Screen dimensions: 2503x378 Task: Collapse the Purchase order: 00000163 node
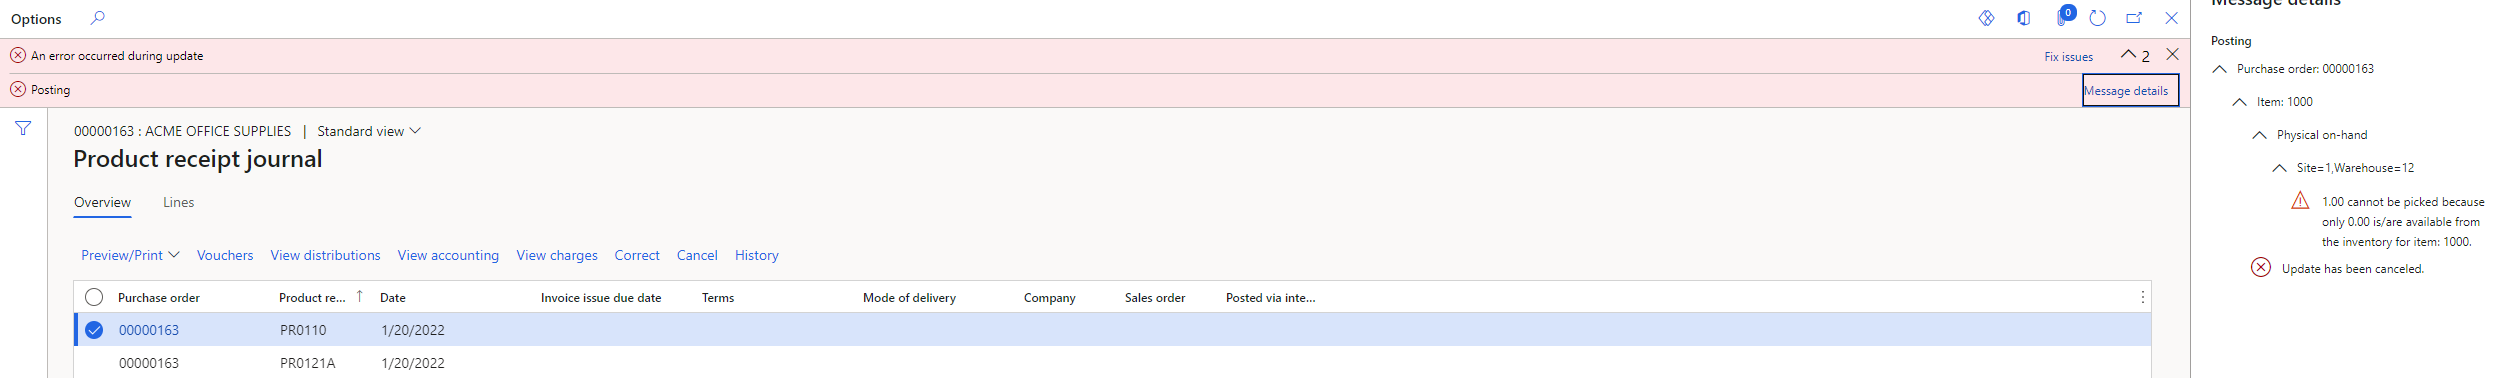coord(2220,69)
